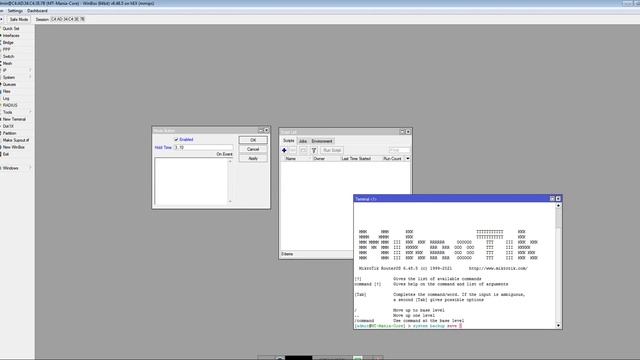Open the Mesh menu entry
The image size is (640, 360).
[x=7, y=63]
